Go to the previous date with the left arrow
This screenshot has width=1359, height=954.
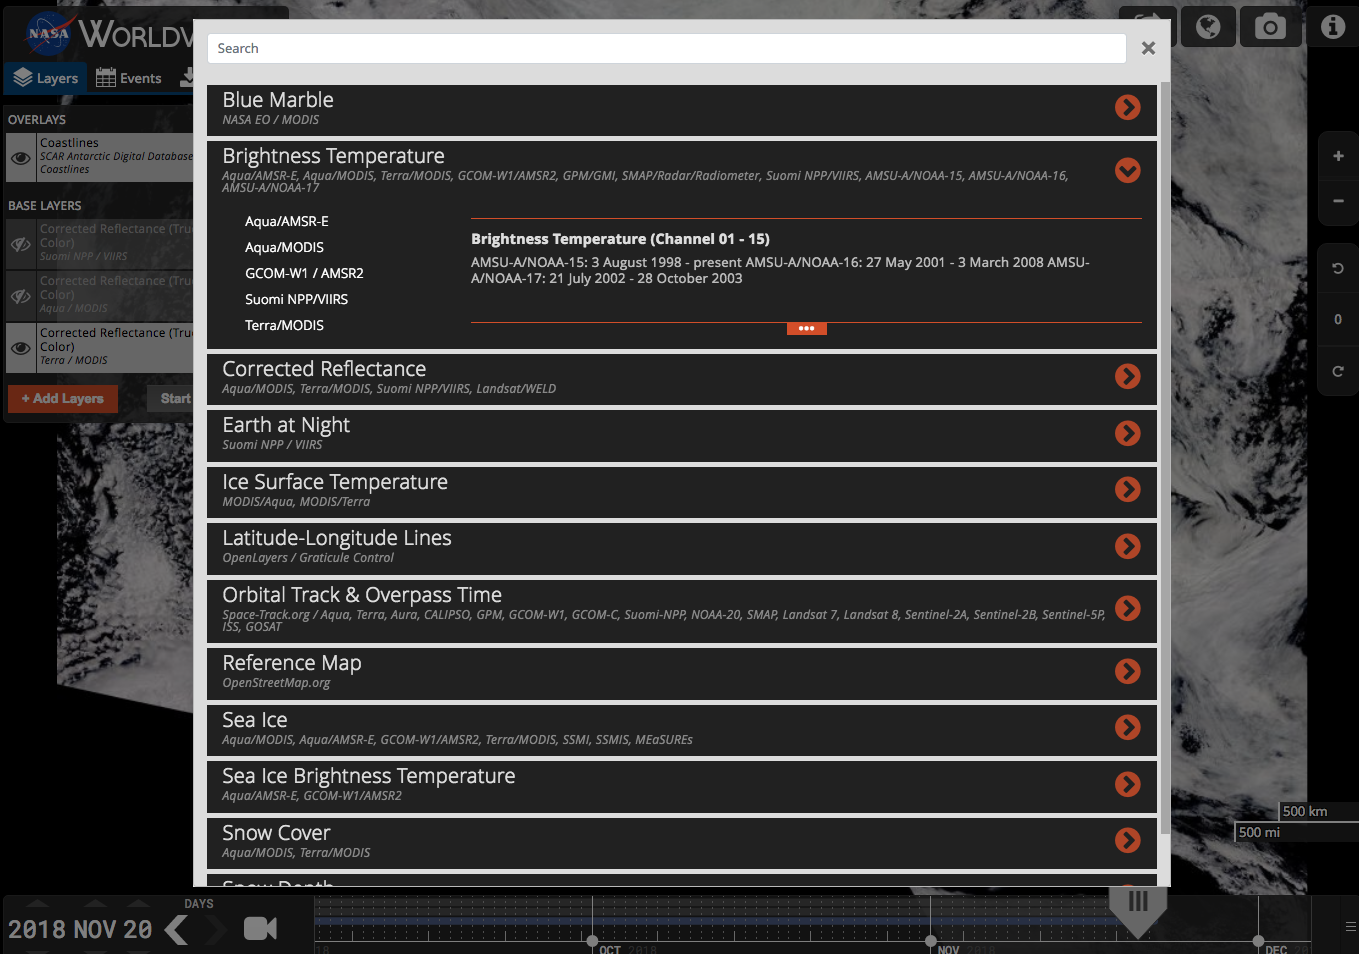[x=176, y=928]
